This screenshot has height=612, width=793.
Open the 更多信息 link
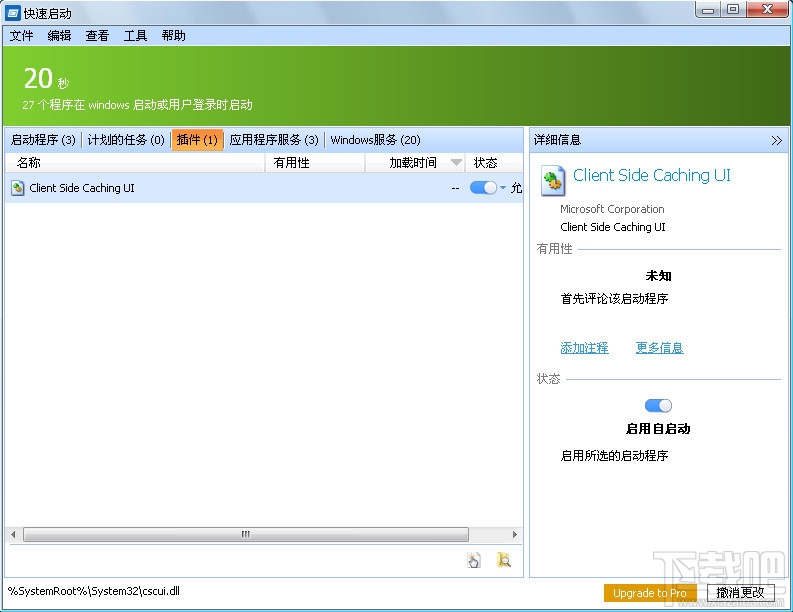pos(659,348)
